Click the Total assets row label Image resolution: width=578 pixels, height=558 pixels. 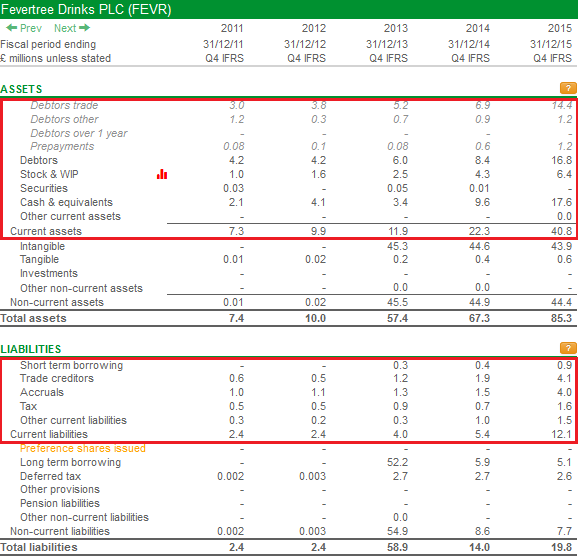(x=34, y=318)
